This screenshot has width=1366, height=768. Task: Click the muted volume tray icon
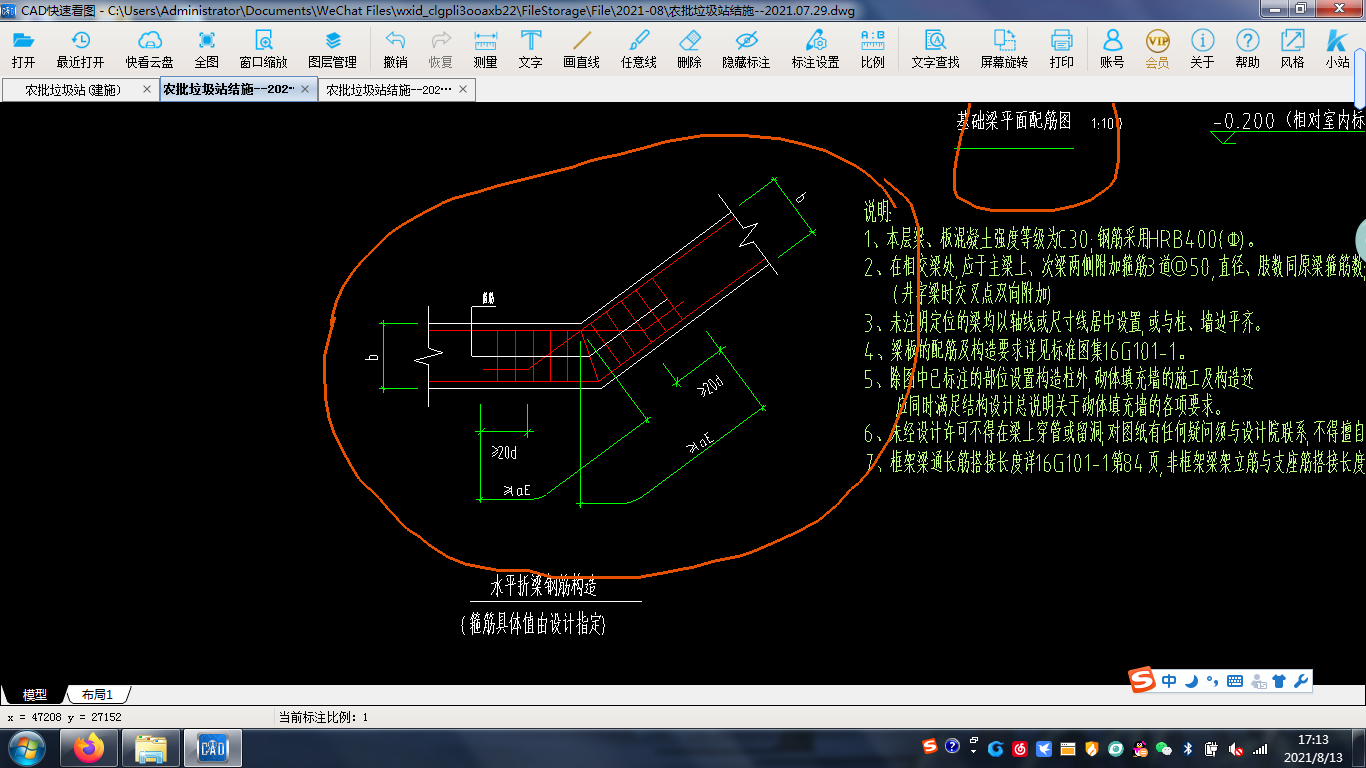point(1236,748)
